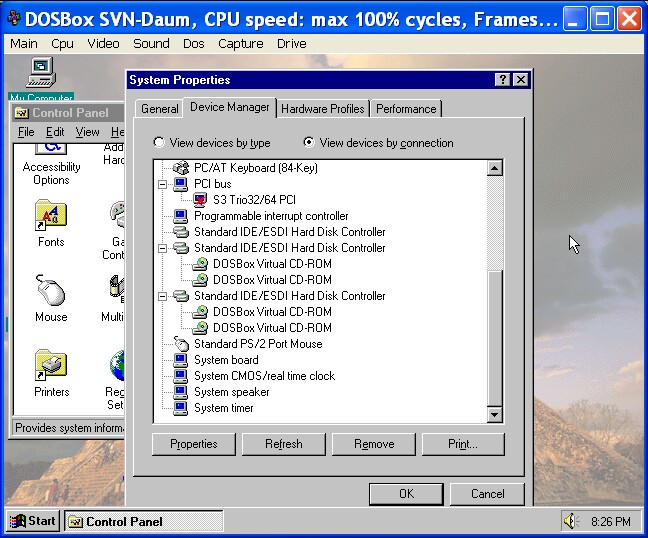Click the S3 Trio32/64 PCI device icon
The image size is (648, 538).
tap(201, 200)
